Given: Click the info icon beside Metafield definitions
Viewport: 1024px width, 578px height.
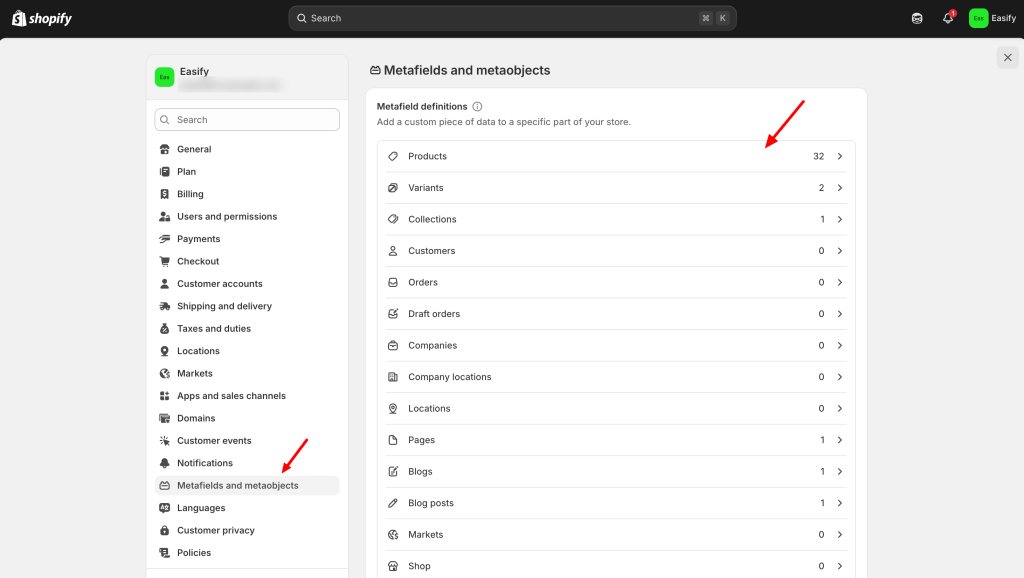Looking at the screenshot, I should (x=477, y=107).
